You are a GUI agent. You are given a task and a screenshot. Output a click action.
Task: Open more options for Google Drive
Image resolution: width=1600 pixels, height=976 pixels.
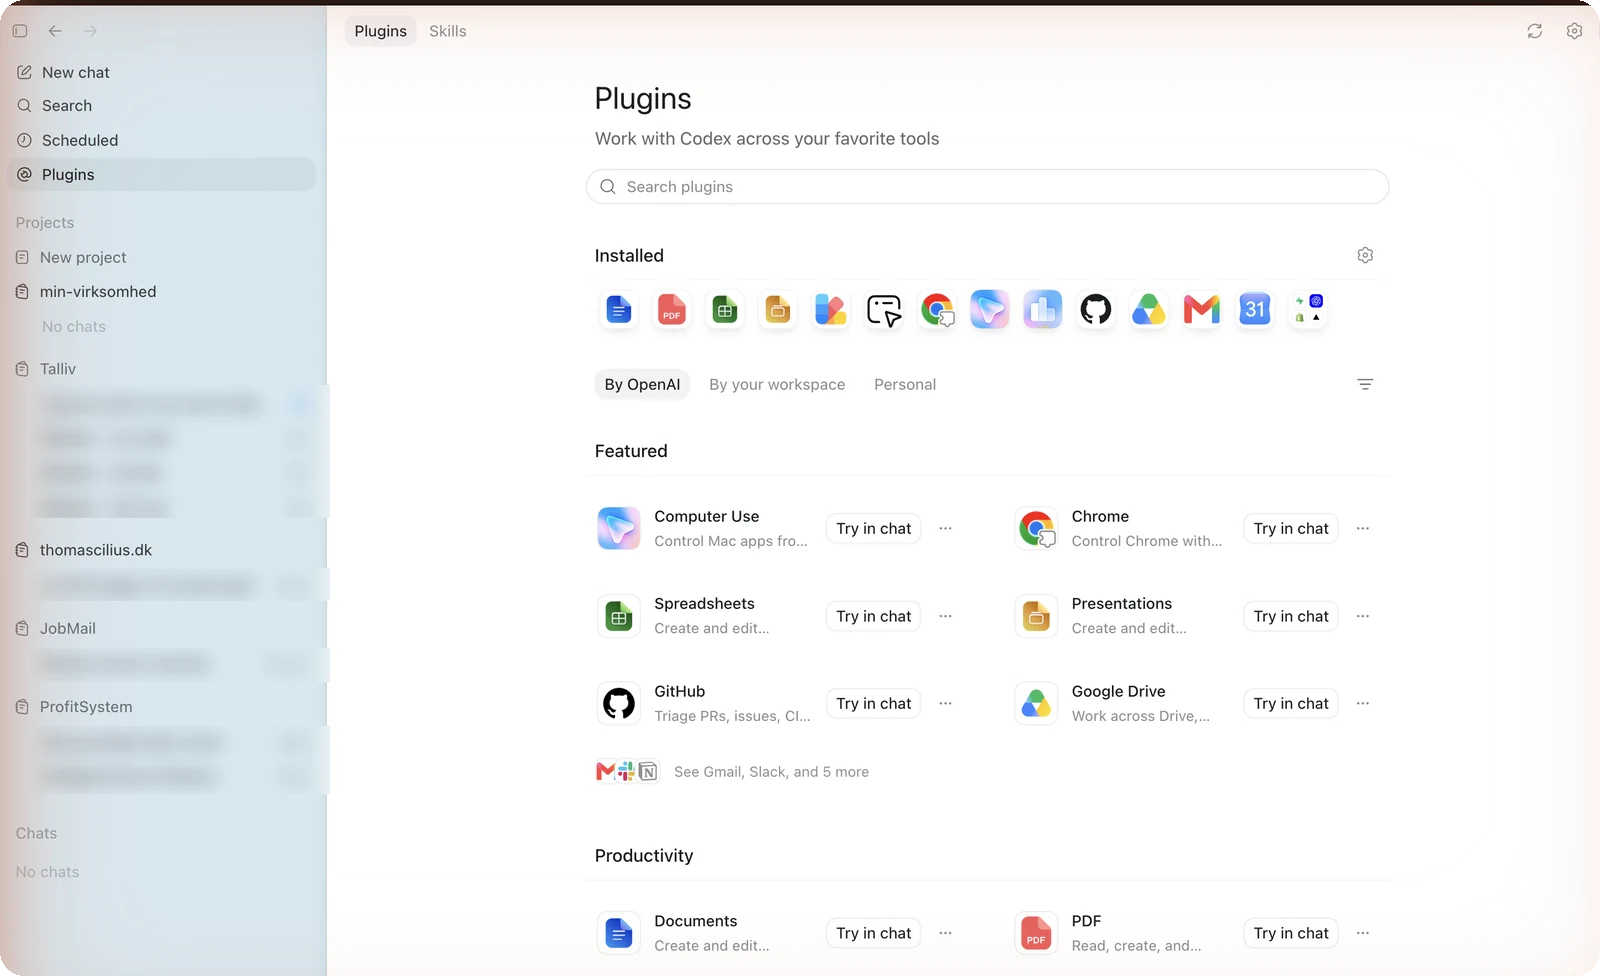tap(1362, 703)
